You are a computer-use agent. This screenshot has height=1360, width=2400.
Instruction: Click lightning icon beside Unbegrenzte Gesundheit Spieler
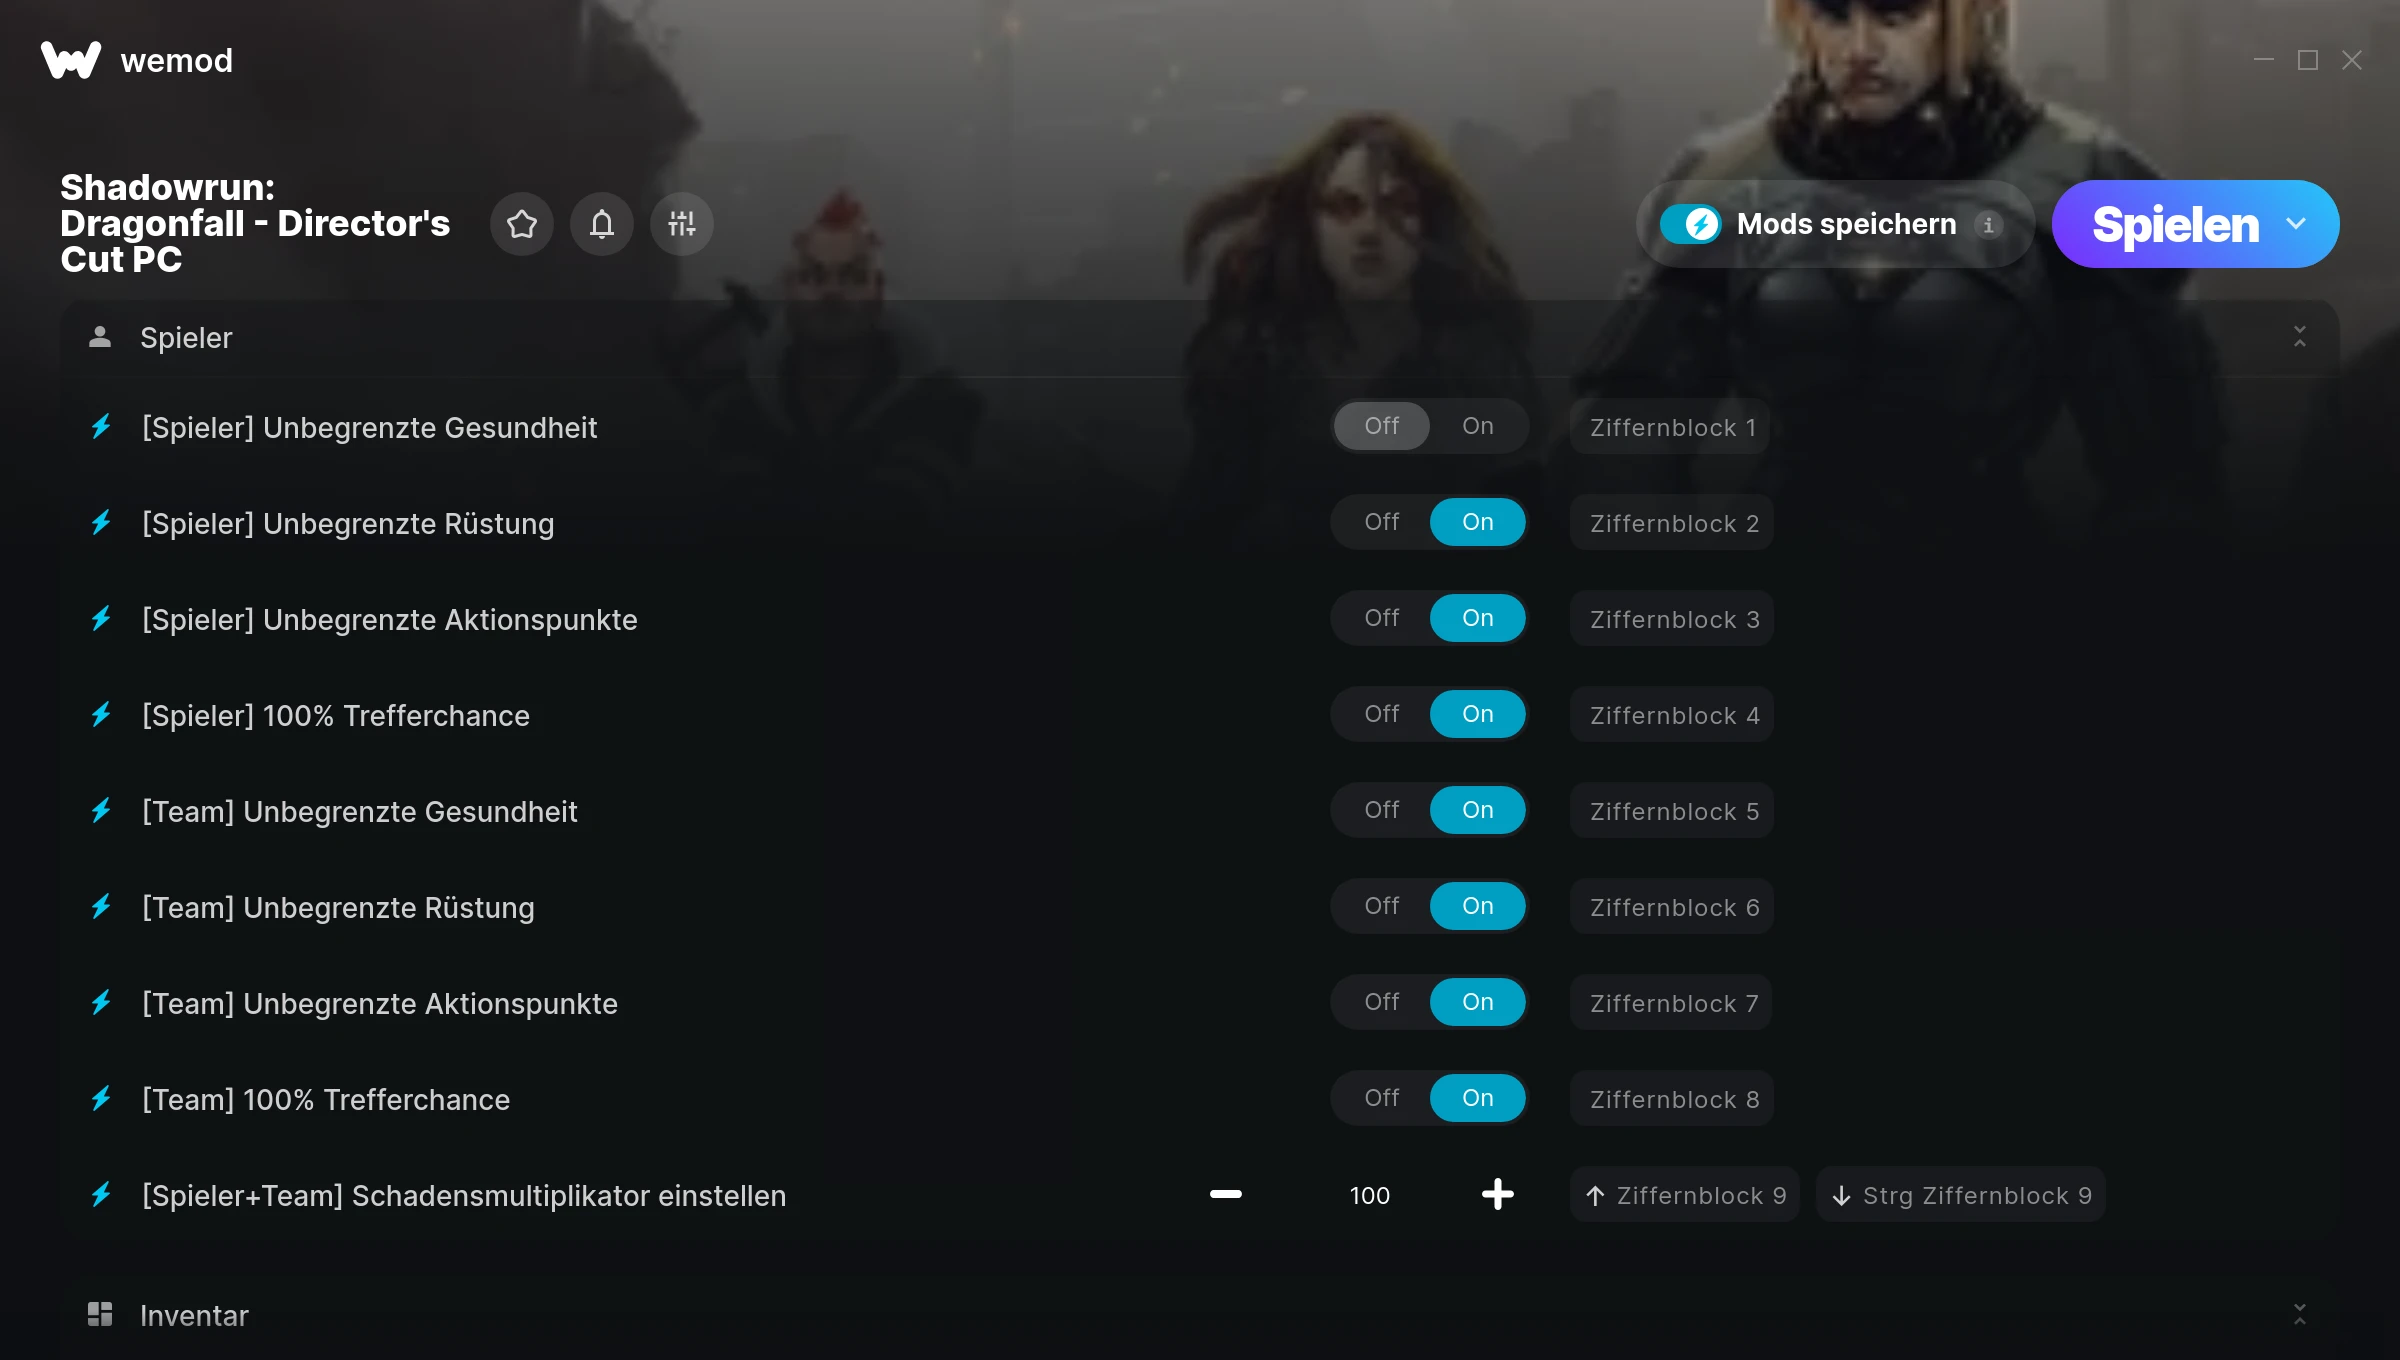point(101,427)
